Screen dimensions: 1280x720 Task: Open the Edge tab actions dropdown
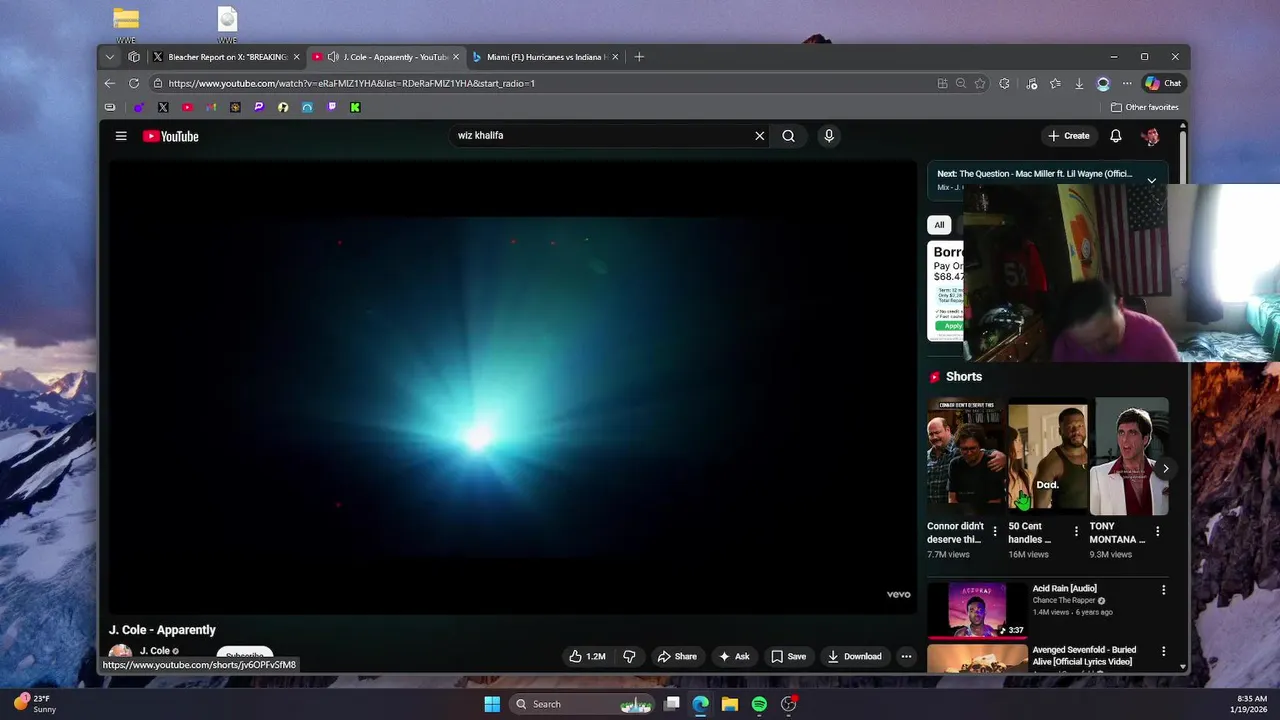click(x=110, y=57)
